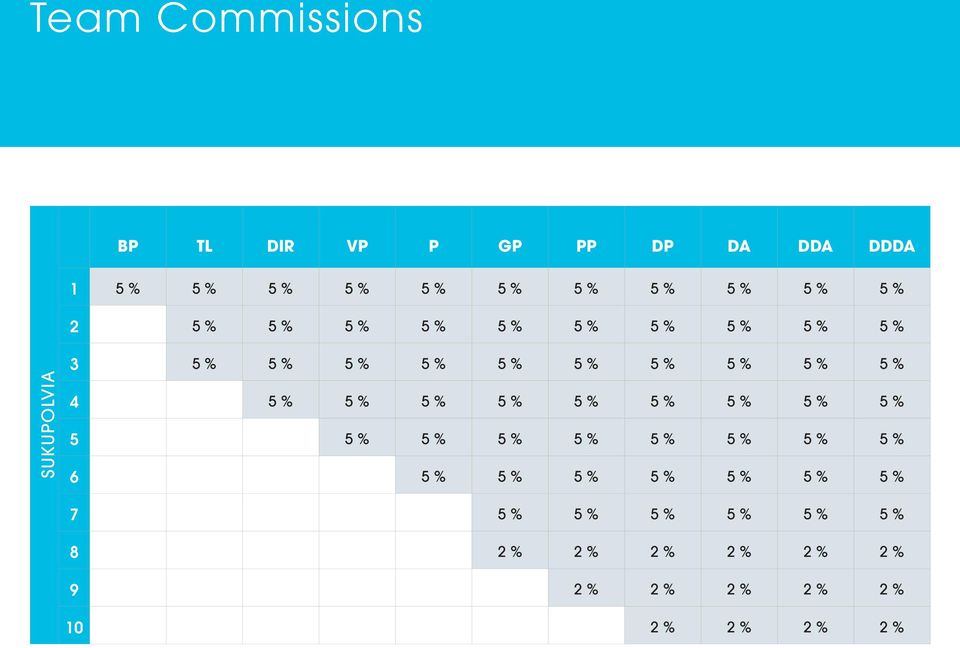
Task: Click the DP column header
Action: [662, 246]
